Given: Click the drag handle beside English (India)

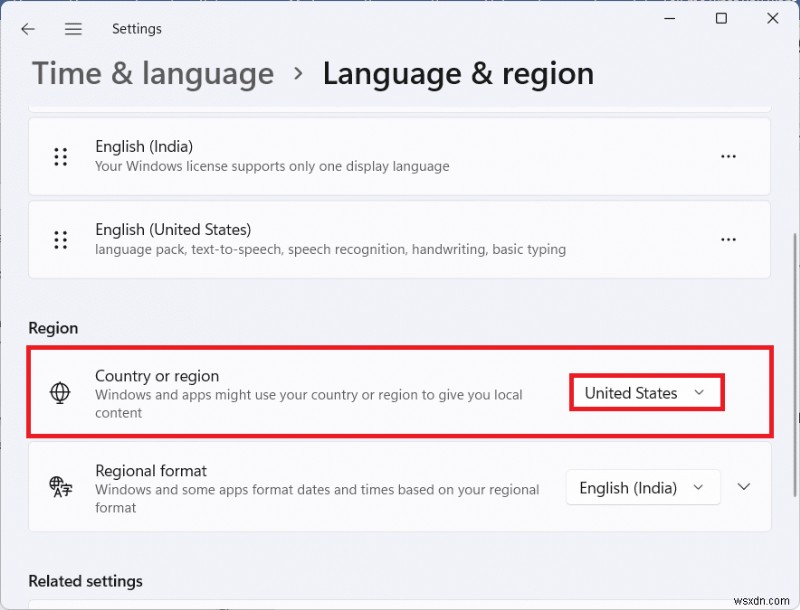Looking at the screenshot, I should click(x=60, y=156).
